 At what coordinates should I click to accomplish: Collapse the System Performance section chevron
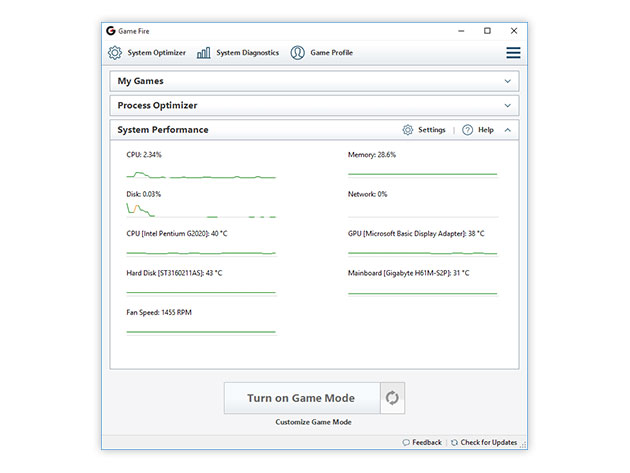click(x=508, y=130)
